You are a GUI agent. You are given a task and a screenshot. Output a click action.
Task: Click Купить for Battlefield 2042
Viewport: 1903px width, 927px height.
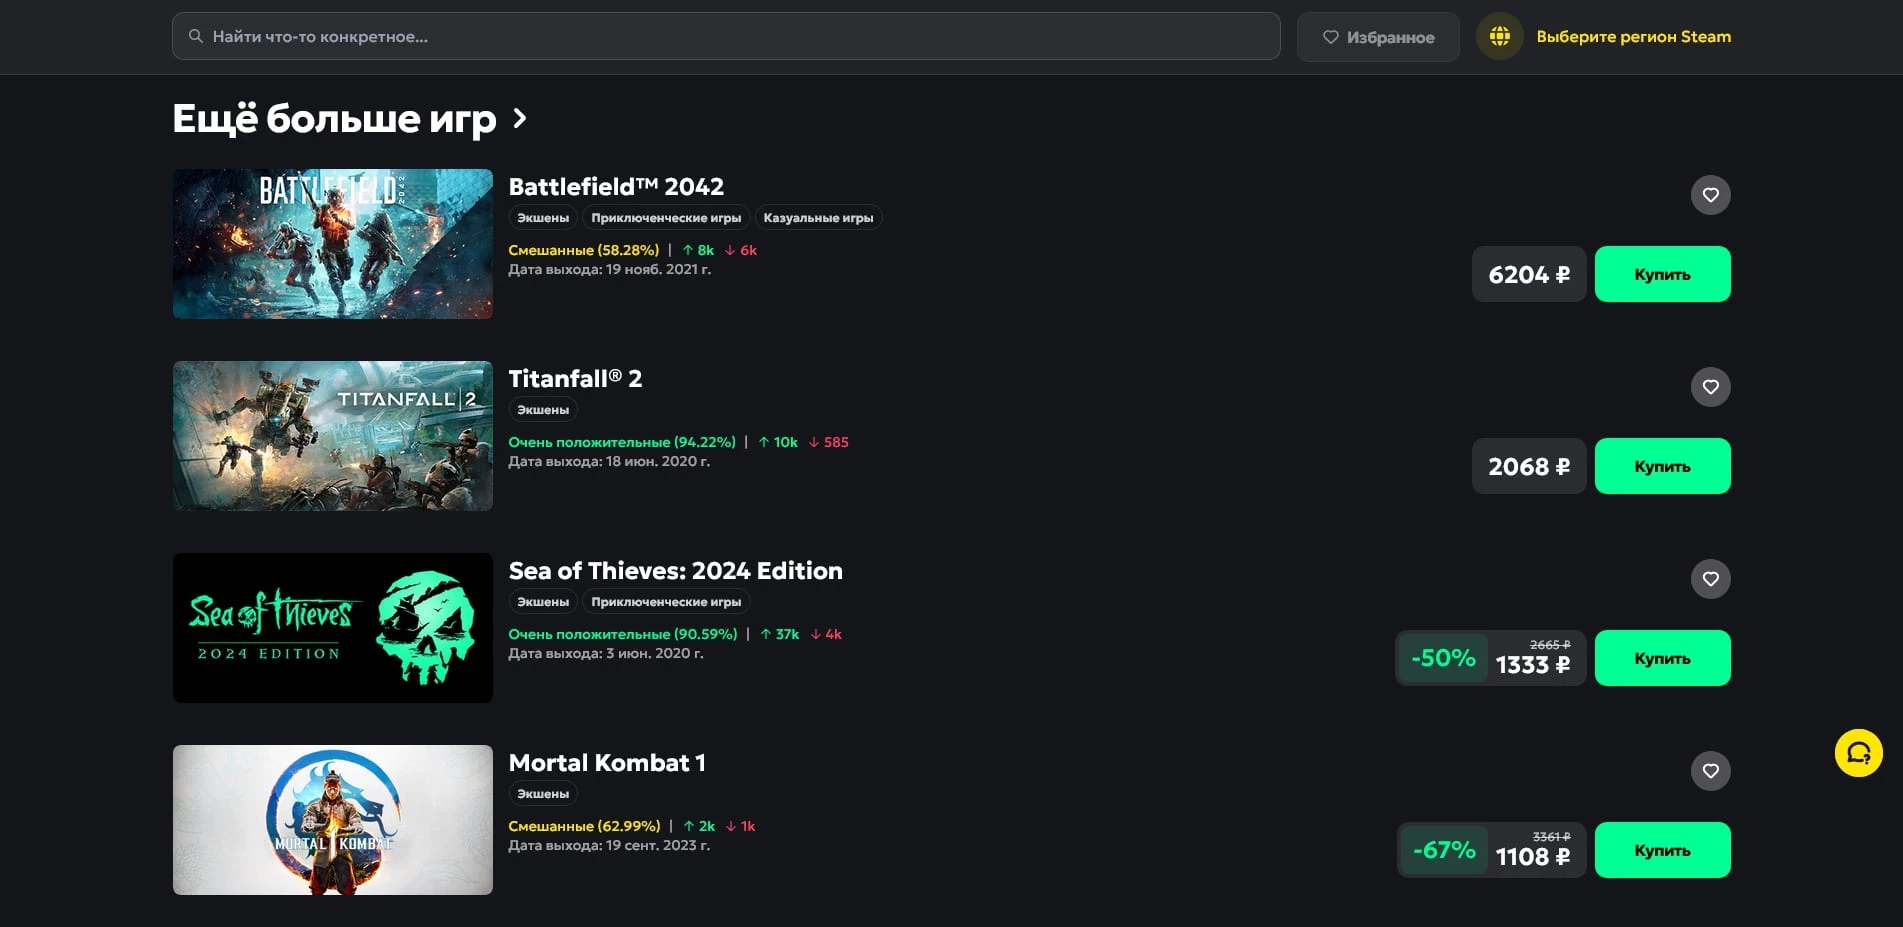point(1662,274)
